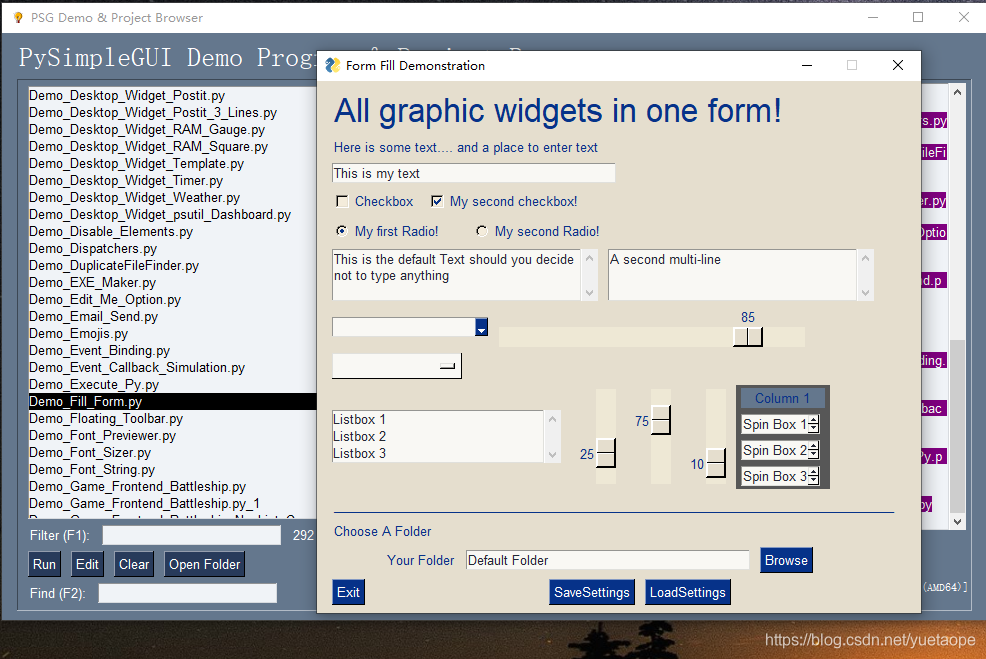Viewport: 986px width, 659px height.
Task: Click the listbox scroll up arrow
Action: click(x=552, y=419)
